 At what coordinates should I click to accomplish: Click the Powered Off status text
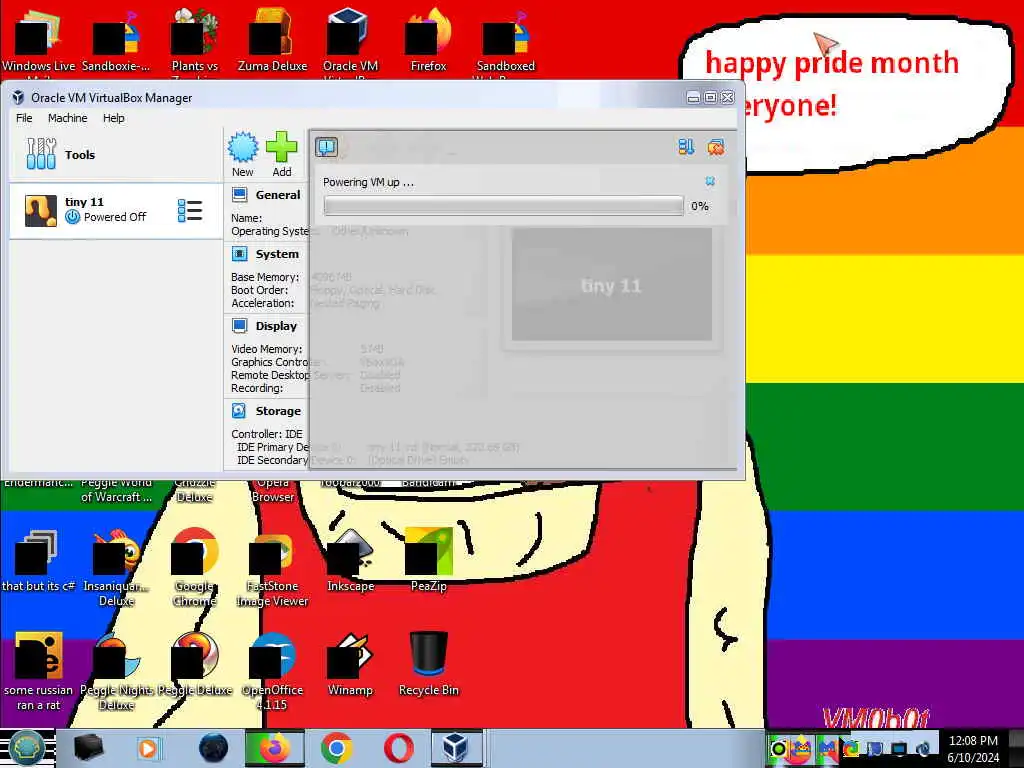pos(115,217)
